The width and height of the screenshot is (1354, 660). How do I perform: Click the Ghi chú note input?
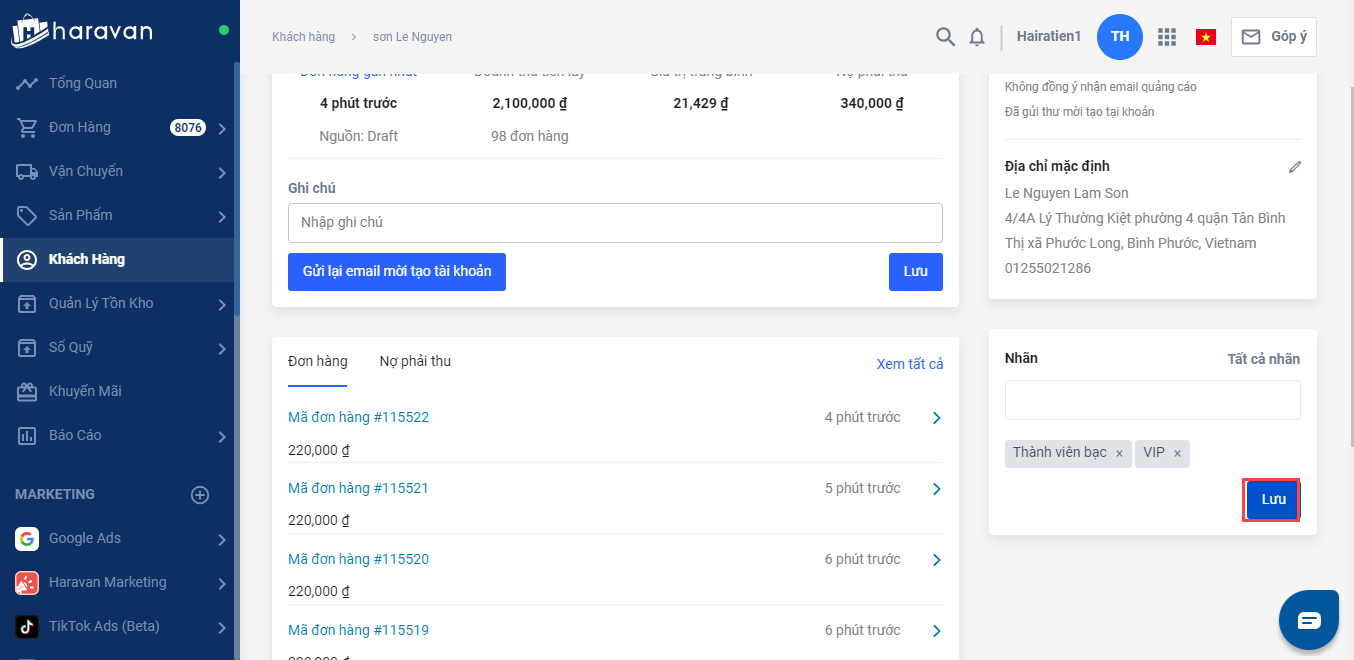point(615,223)
